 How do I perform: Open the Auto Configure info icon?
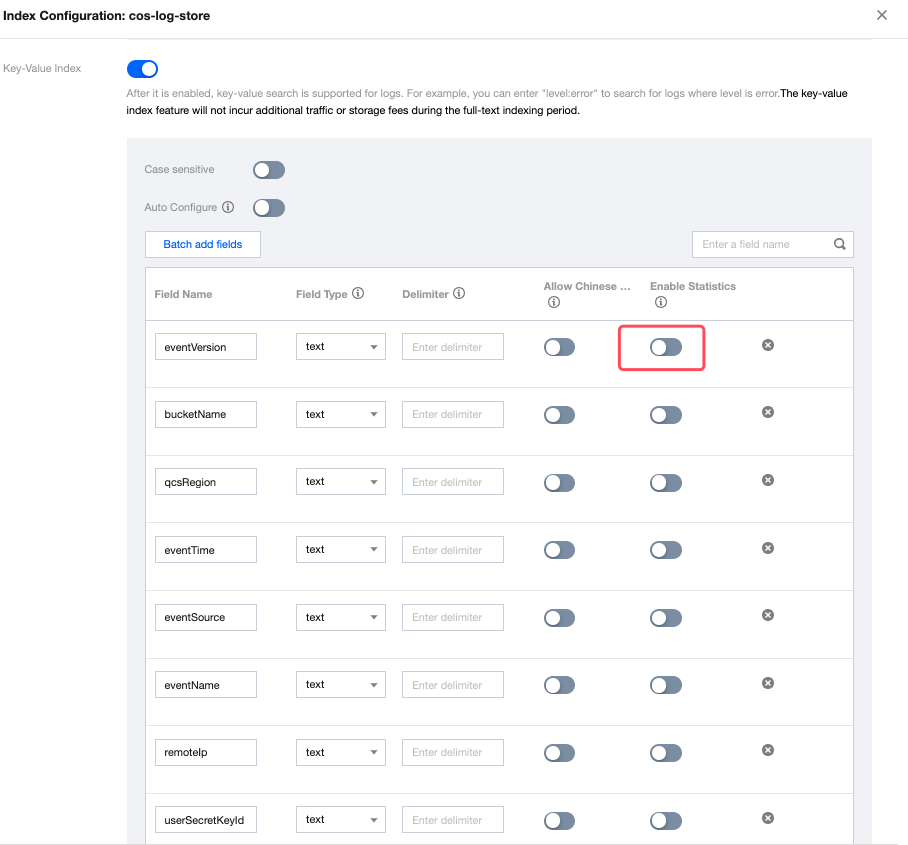click(228, 208)
